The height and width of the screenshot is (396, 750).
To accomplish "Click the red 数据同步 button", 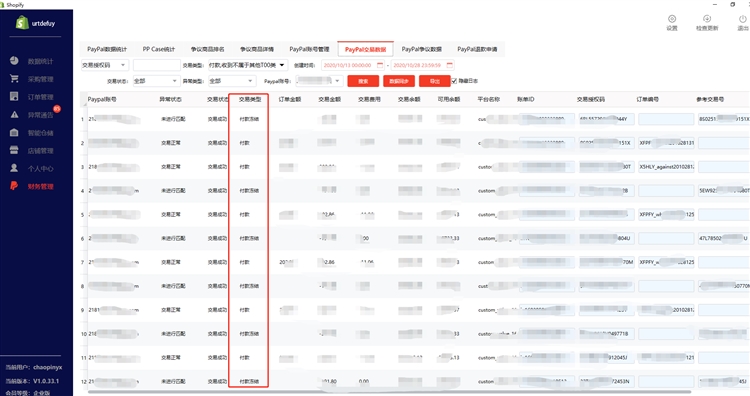I will click(x=399, y=81).
